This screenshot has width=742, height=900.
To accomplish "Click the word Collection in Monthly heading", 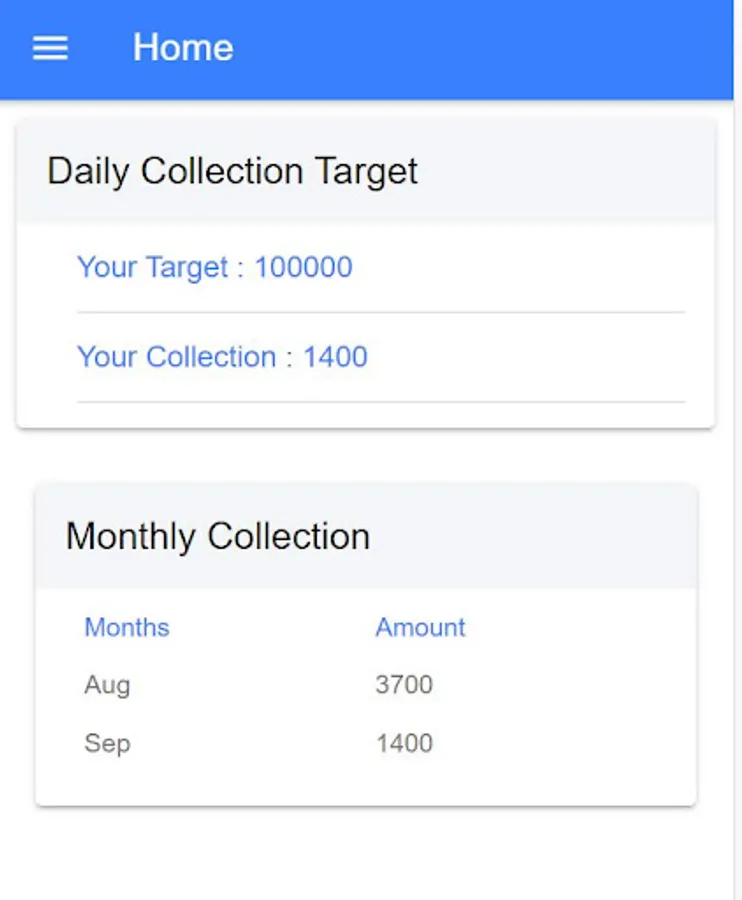I will 288,537.
